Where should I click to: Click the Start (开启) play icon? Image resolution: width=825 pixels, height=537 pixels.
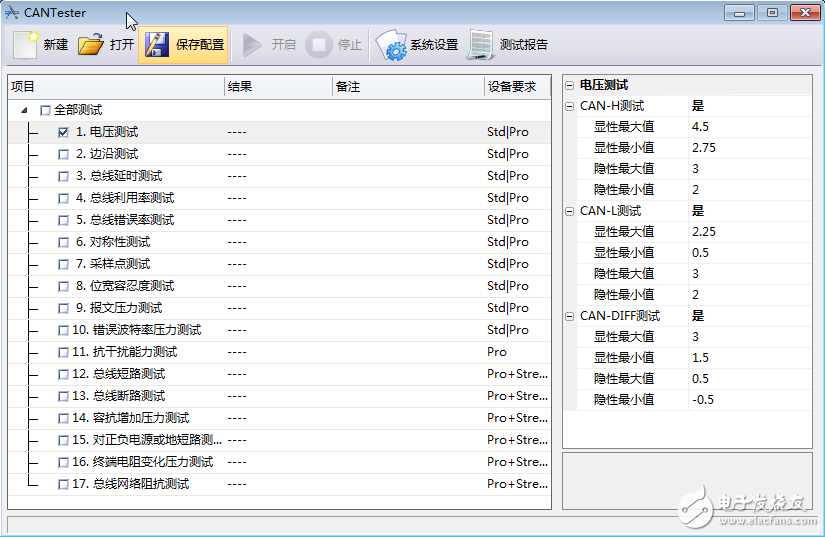[252, 45]
